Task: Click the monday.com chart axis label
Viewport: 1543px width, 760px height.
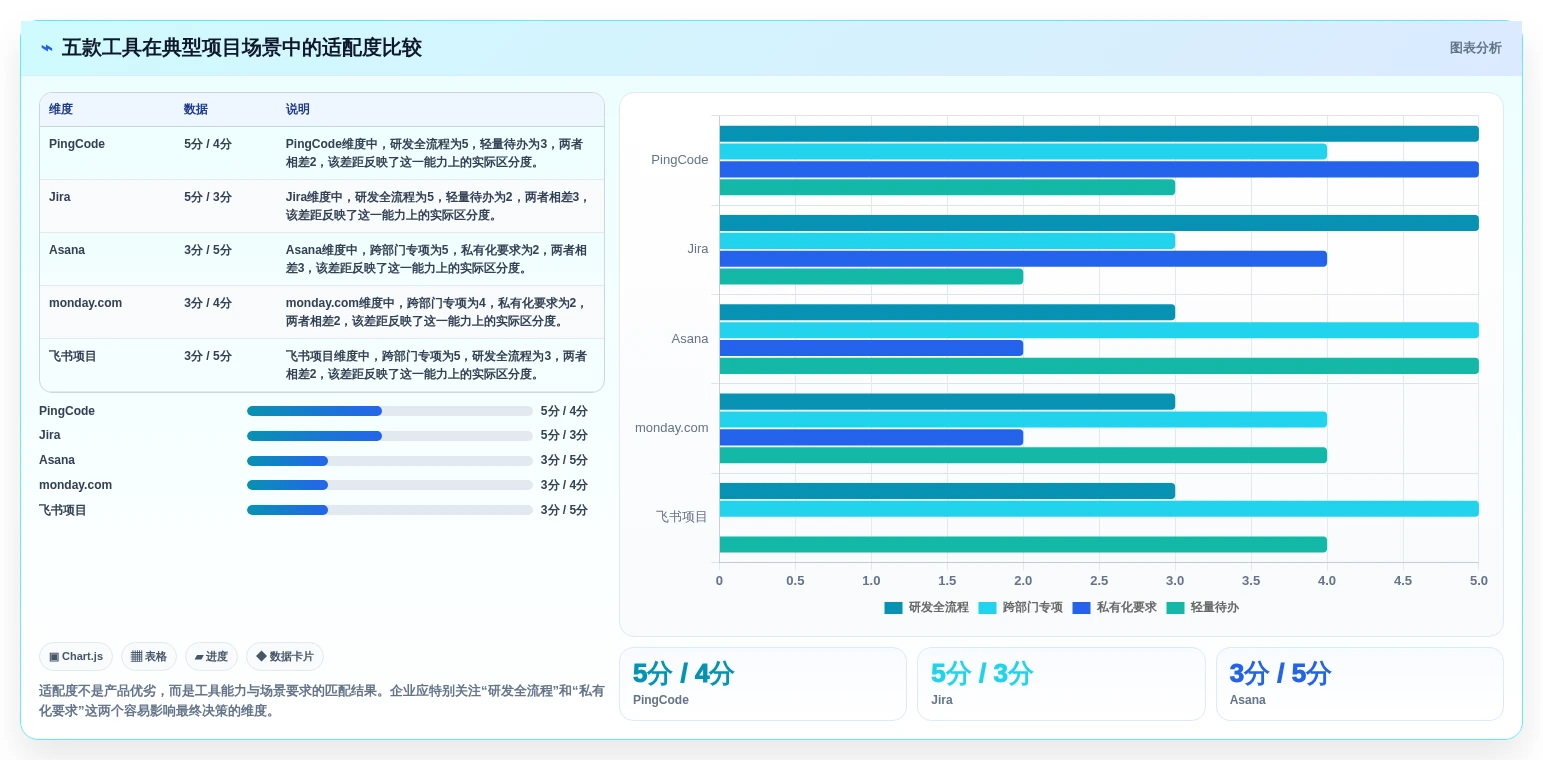Action: (672, 428)
